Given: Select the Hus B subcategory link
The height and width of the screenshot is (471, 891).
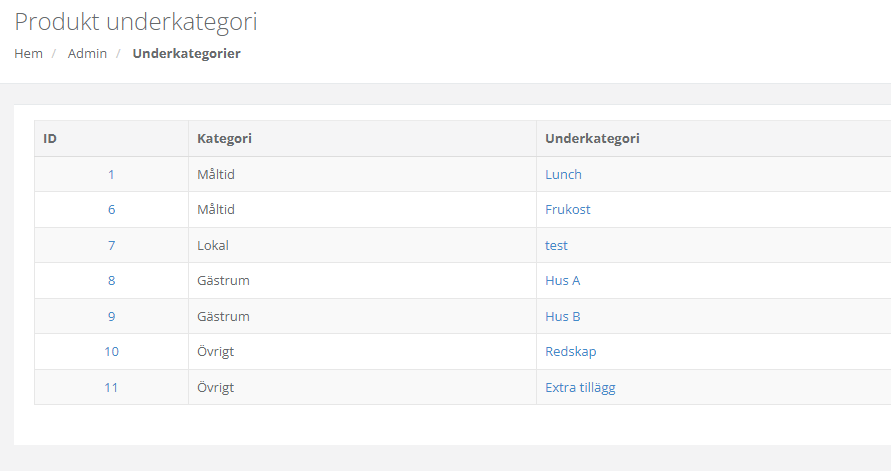Looking at the screenshot, I should [x=562, y=317].
